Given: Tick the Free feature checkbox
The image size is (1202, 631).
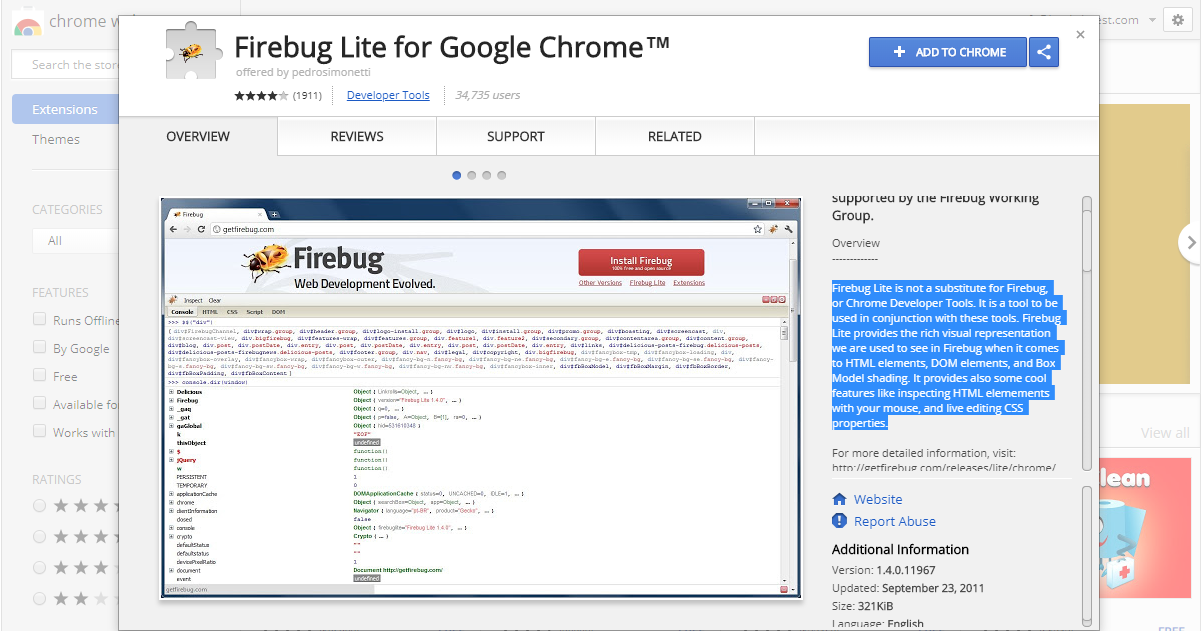Looking at the screenshot, I should (x=40, y=376).
